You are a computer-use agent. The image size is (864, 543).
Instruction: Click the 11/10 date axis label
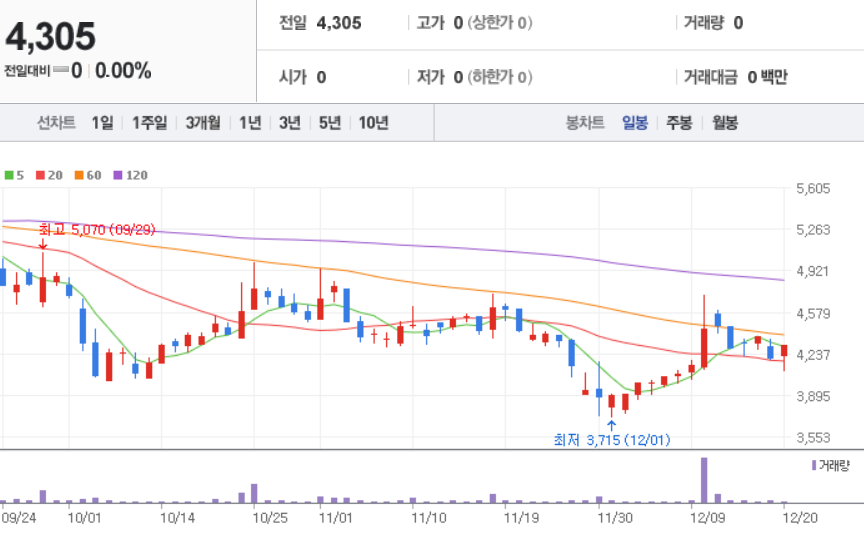[x=429, y=518]
